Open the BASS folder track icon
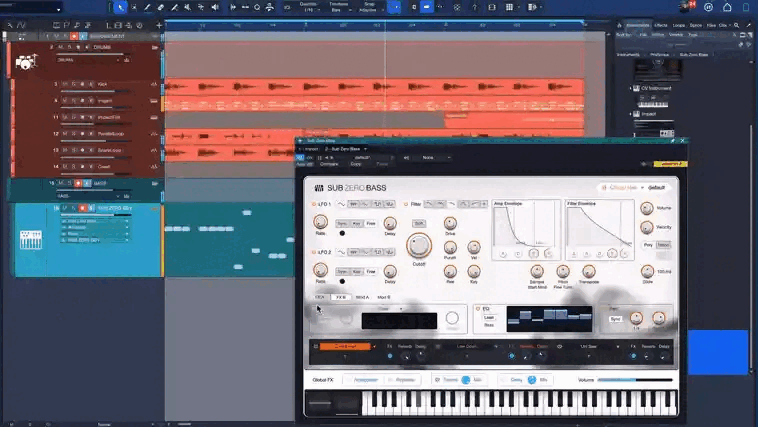Screen dimensions: 758x427 (x=155, y=183)
